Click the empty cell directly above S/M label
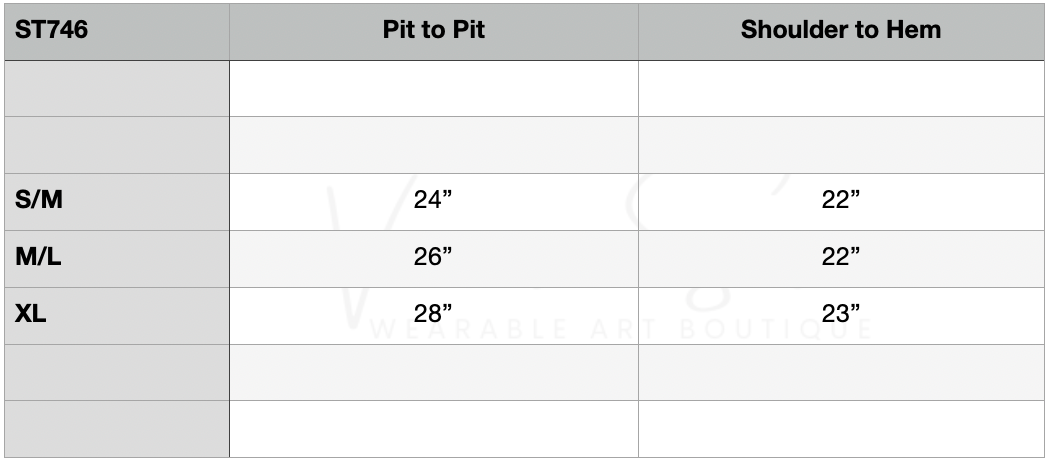The width and height of the screenshot is (1046, 462). tap(116, 145)
